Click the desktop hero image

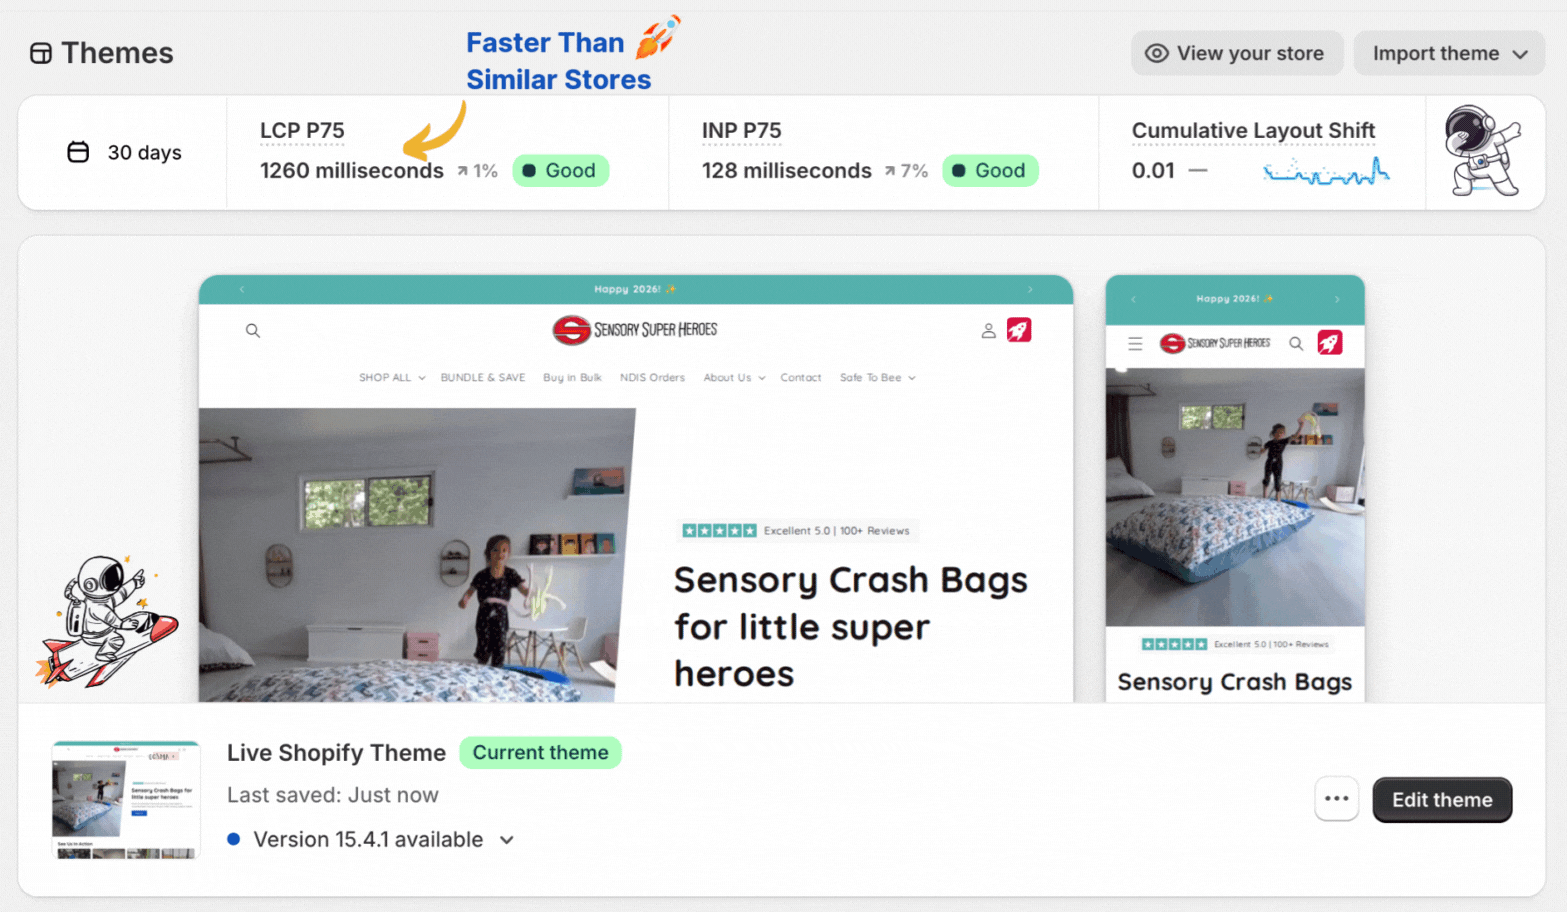coord(416,555)
